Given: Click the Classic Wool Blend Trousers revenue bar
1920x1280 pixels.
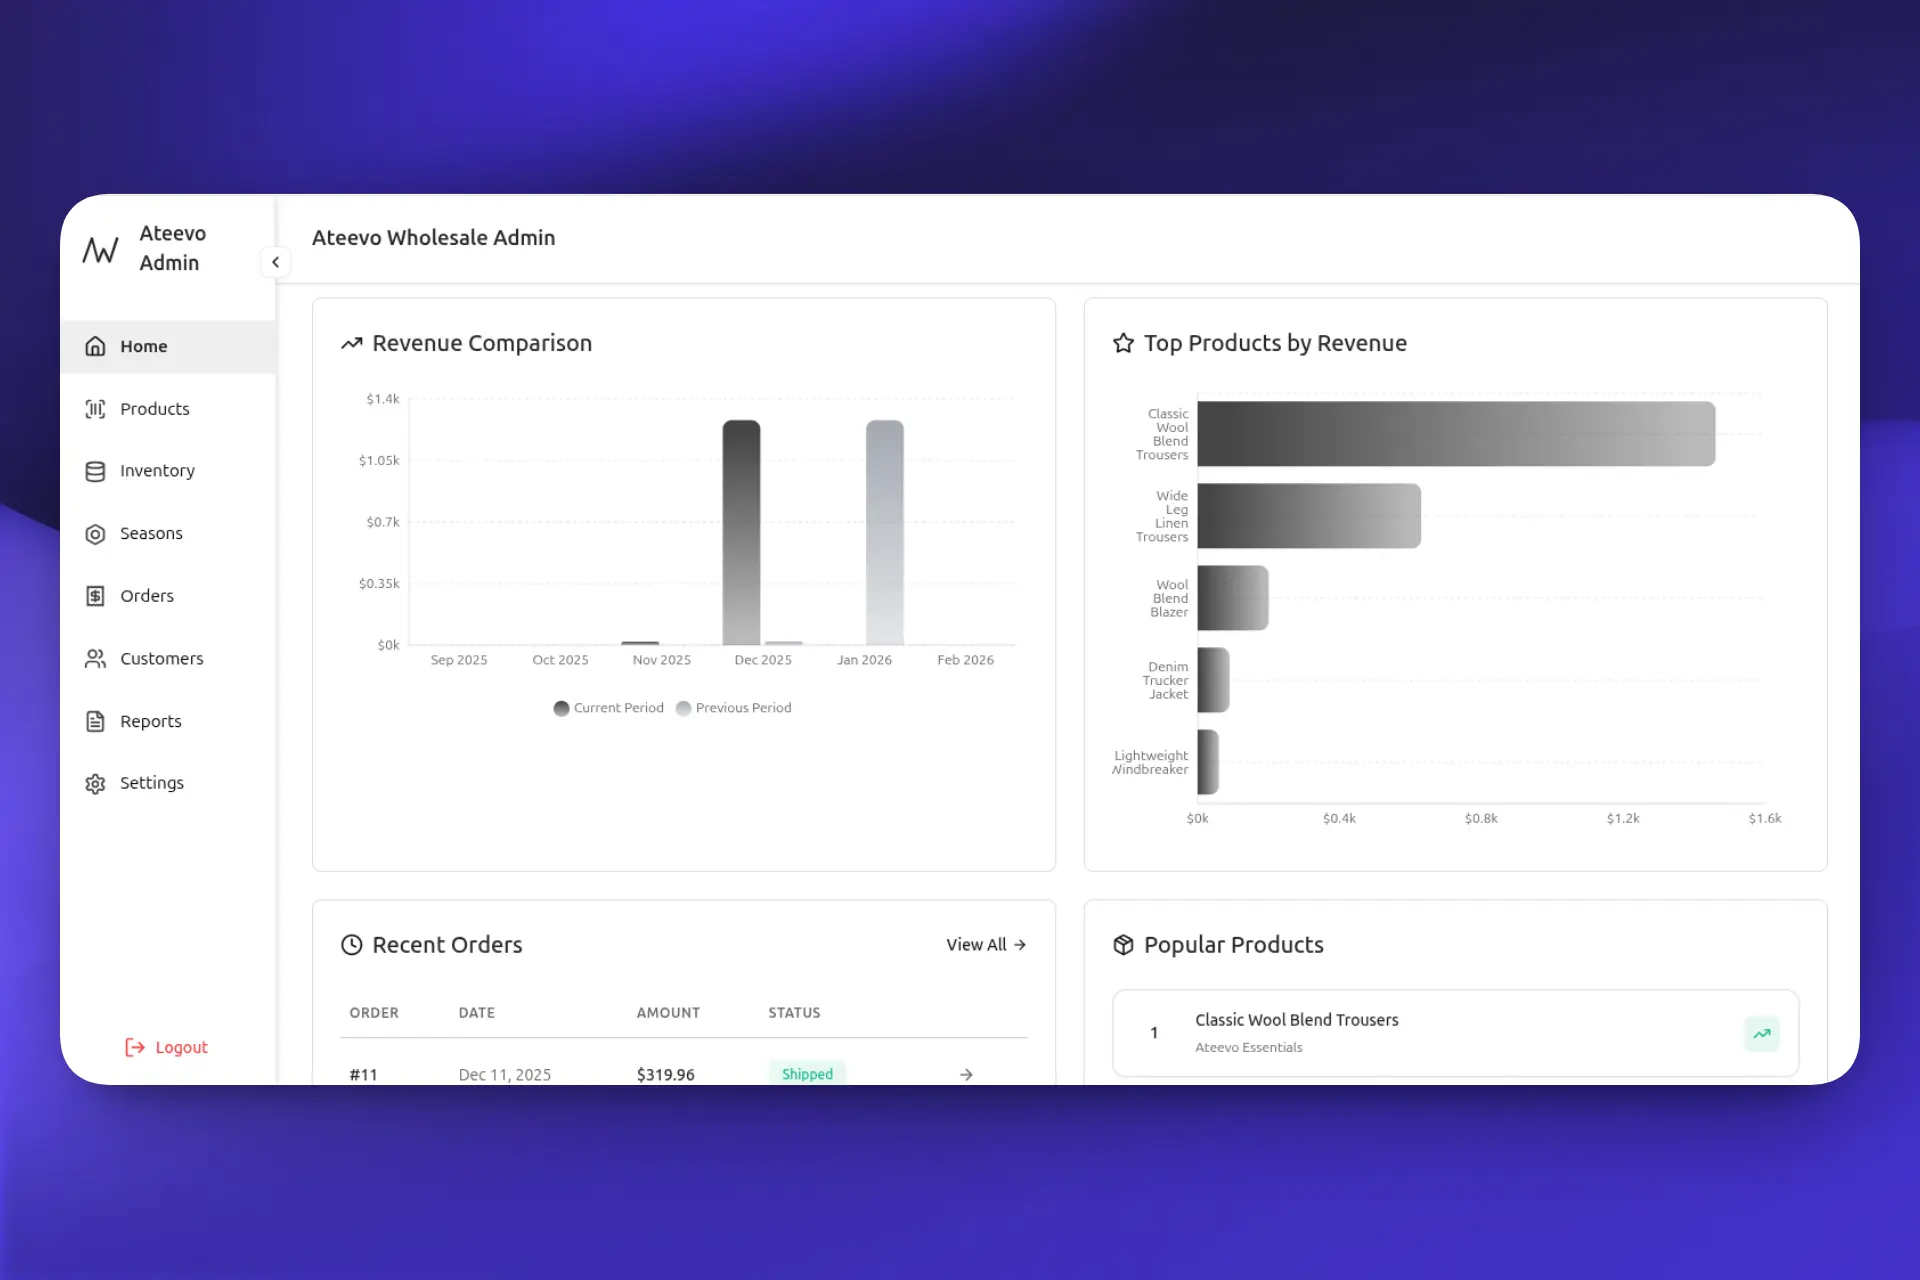Looking at the screenshot, I should point(1456,434).
